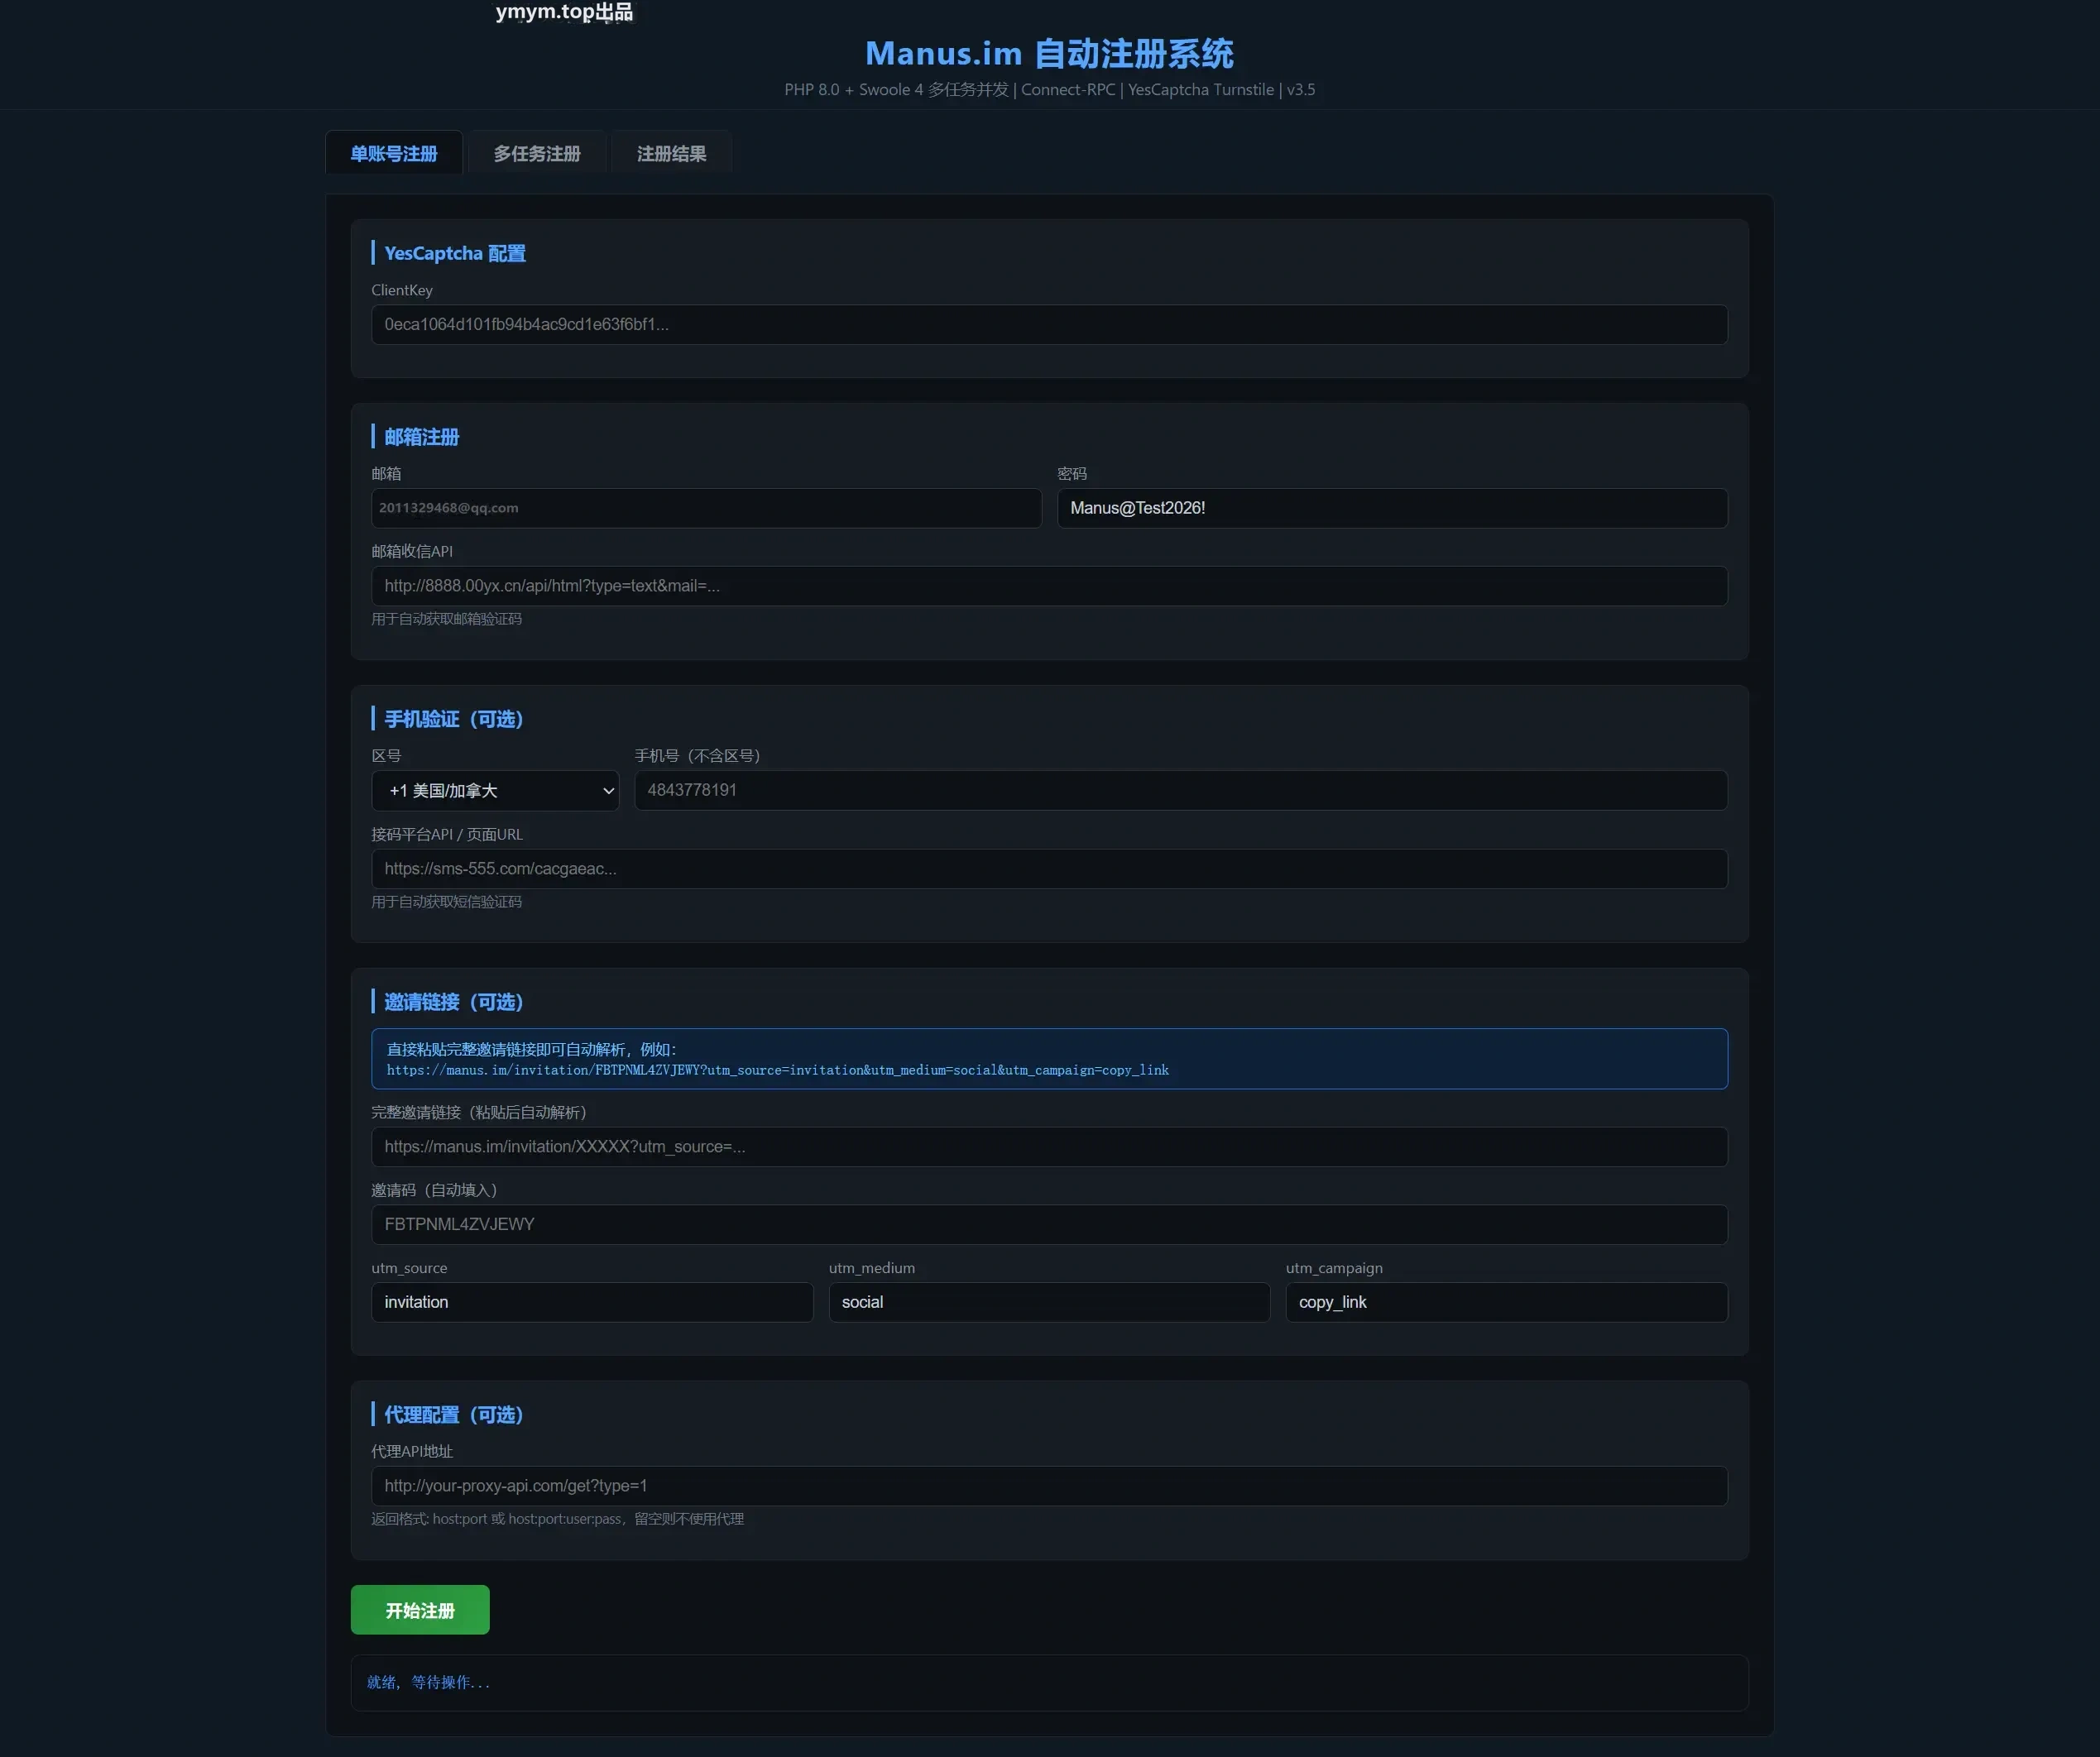Click the example manus.im invitation URL text
The height and width of the screenshot is (1757, 2100).
coord(777,1070)
